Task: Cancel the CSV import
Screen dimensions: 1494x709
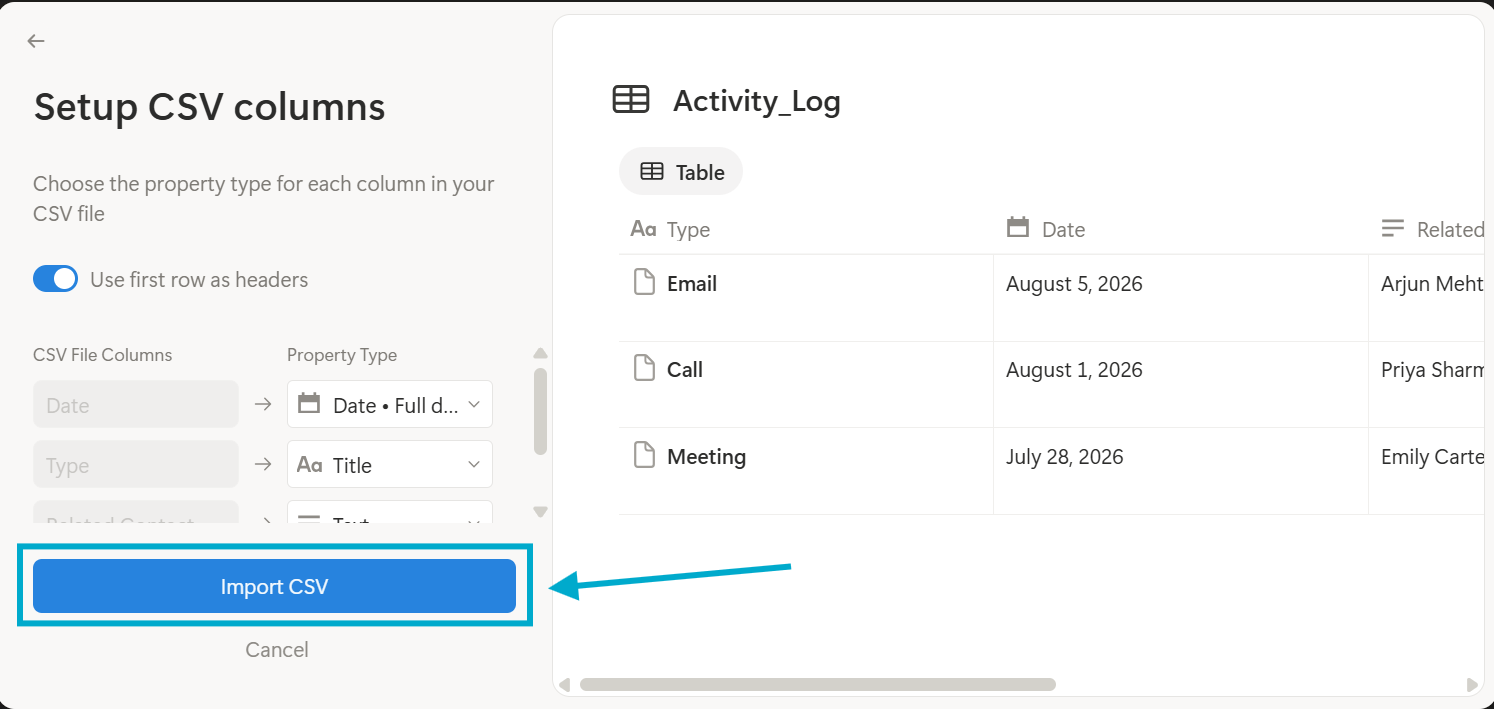Action: [x=277, y=649]
